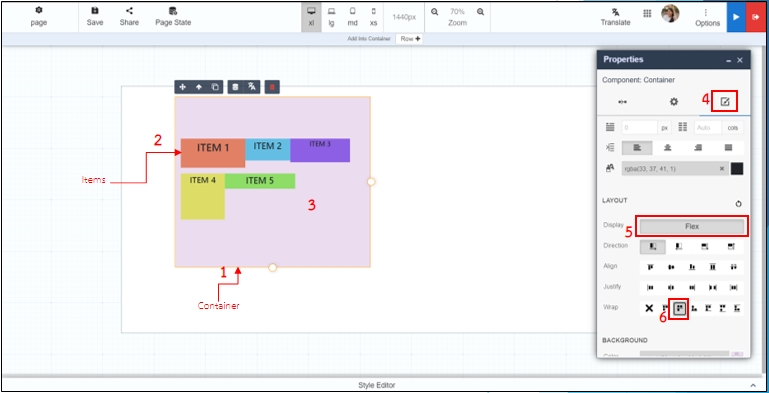Select the xl breakpoint toggle

coord(311,16)
